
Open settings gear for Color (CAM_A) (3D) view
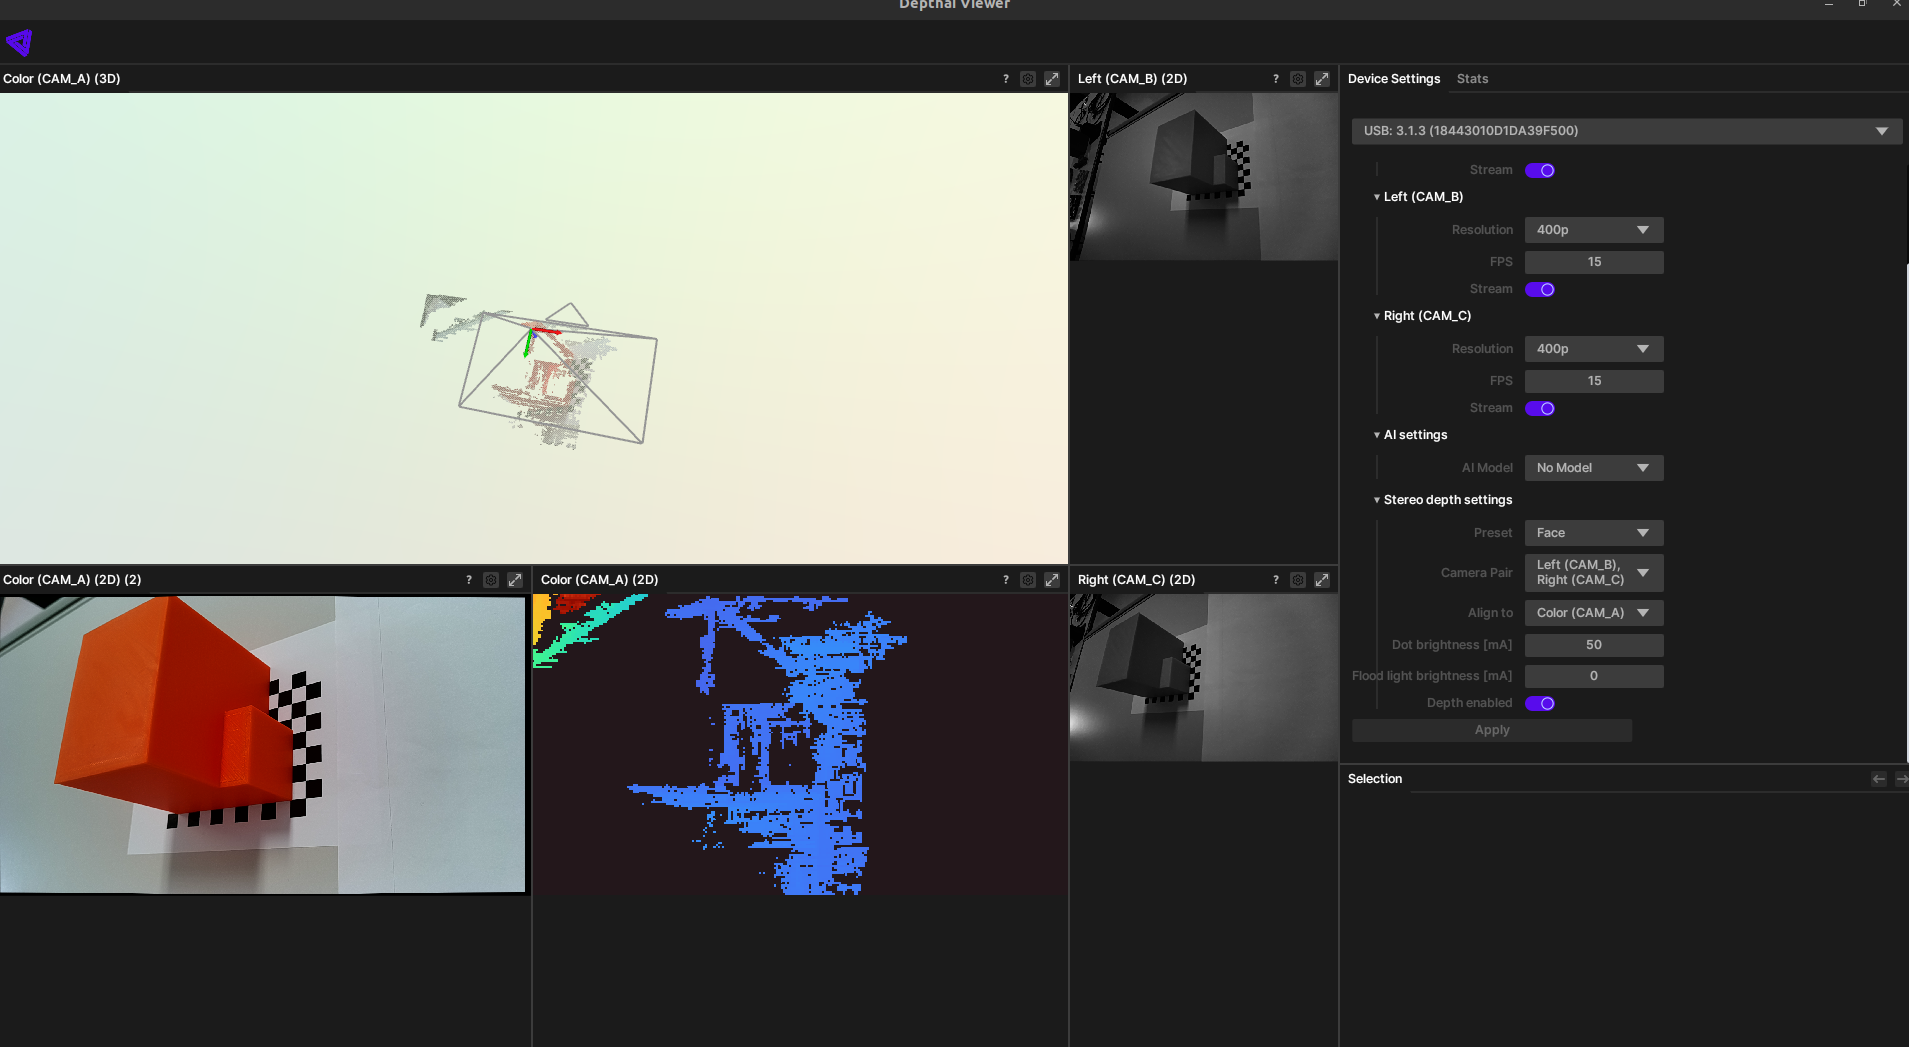click(x=1028, y=79)
